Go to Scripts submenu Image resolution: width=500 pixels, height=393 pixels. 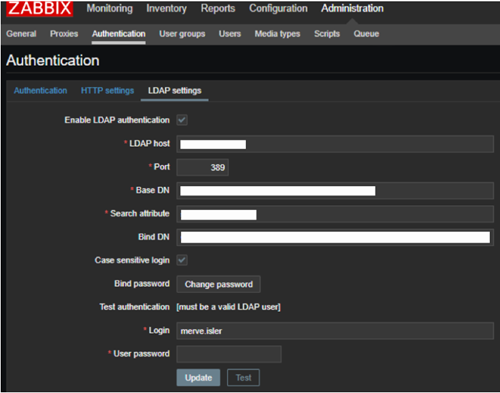[327, 34]
